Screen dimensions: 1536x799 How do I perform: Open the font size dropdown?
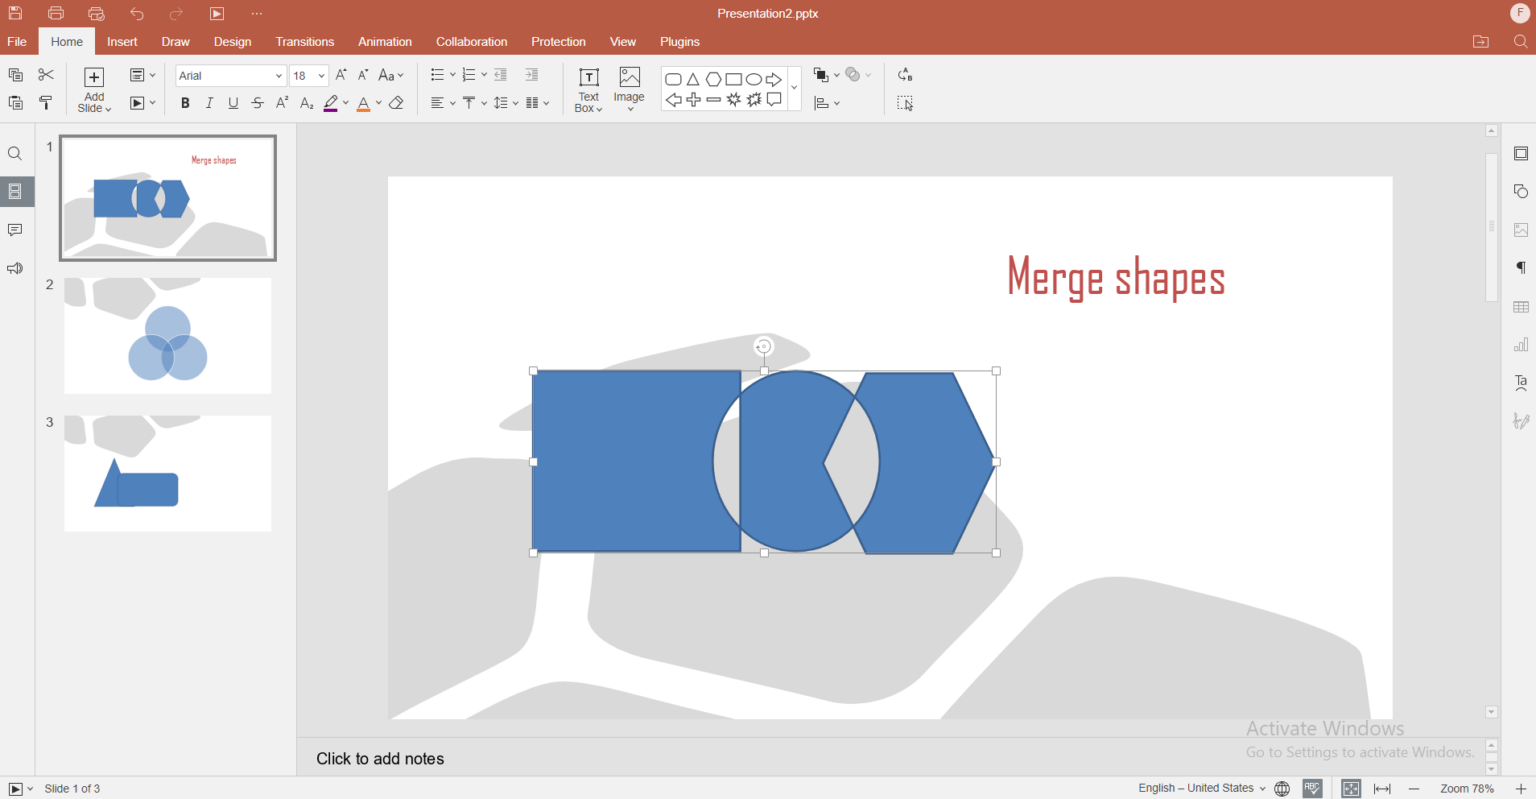321,76
